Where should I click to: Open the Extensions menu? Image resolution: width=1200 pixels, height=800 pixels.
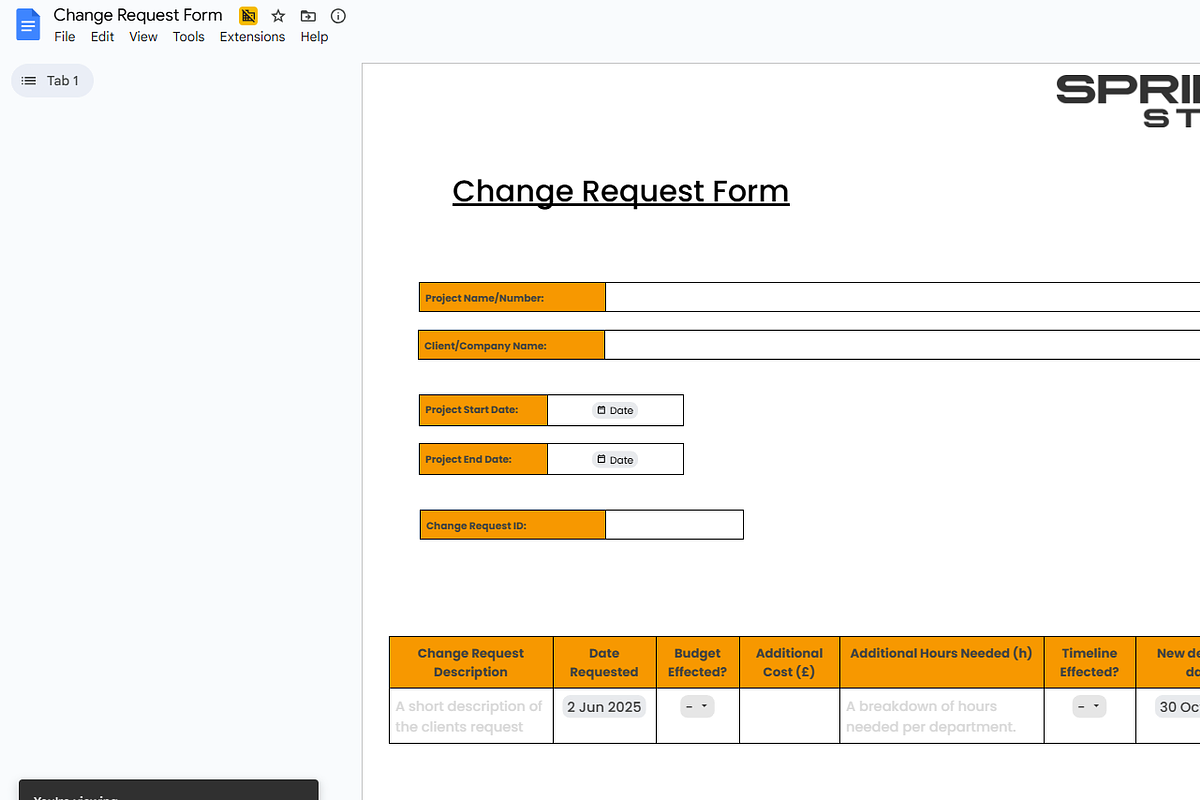[x=252, y=37]
